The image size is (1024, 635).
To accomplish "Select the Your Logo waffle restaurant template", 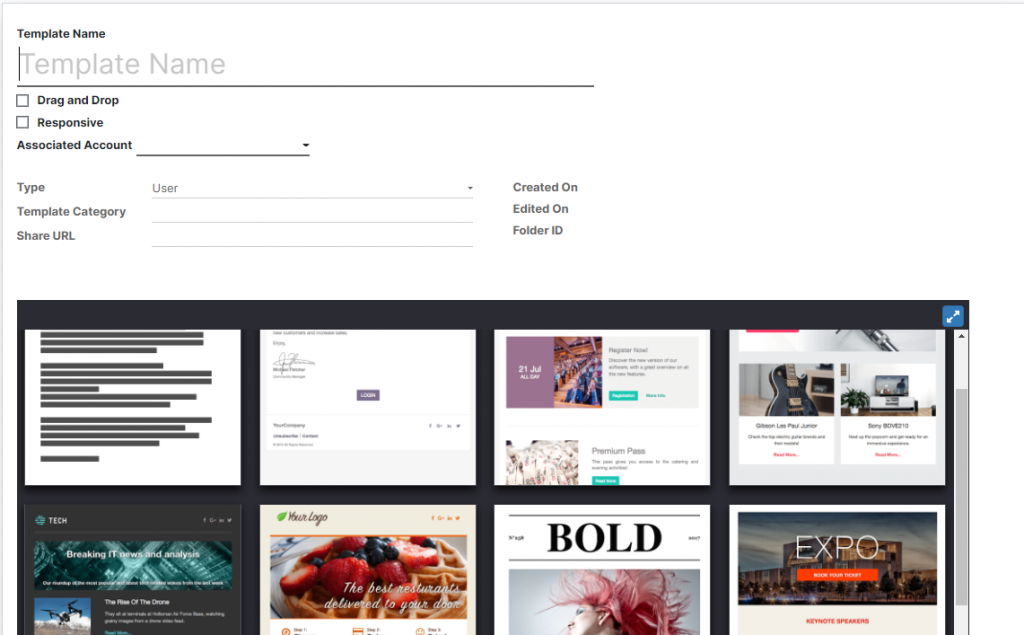I will (368, 570).
